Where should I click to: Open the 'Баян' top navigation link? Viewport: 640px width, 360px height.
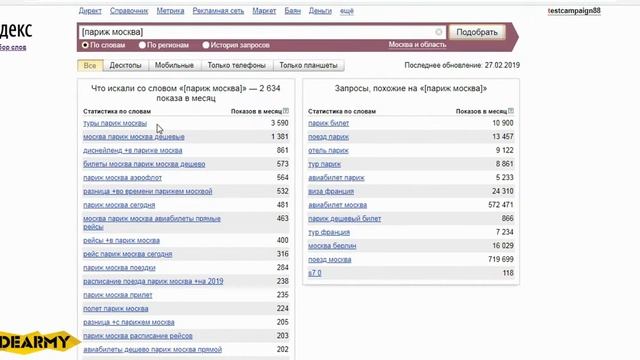293,11
